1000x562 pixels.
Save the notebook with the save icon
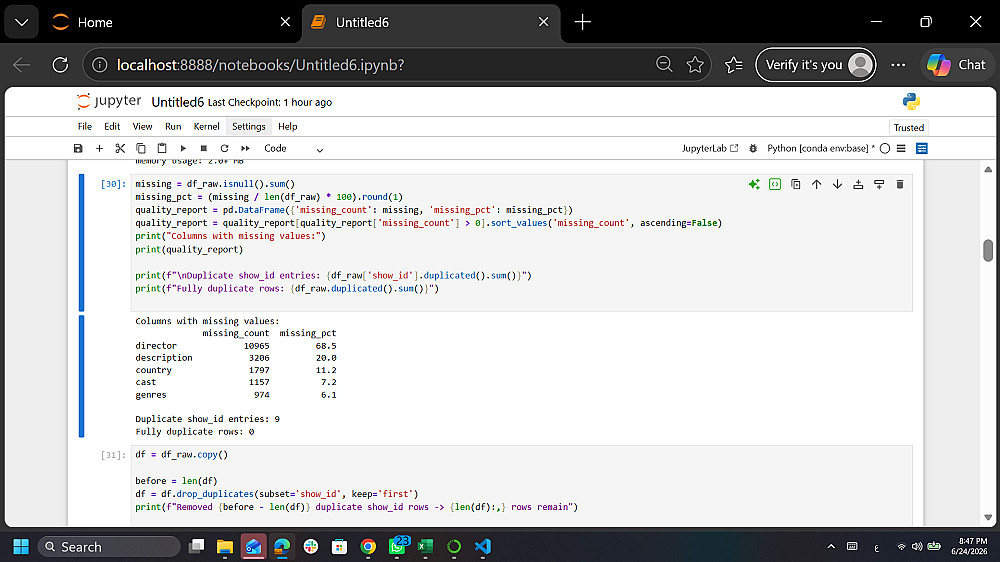[78, 148]
